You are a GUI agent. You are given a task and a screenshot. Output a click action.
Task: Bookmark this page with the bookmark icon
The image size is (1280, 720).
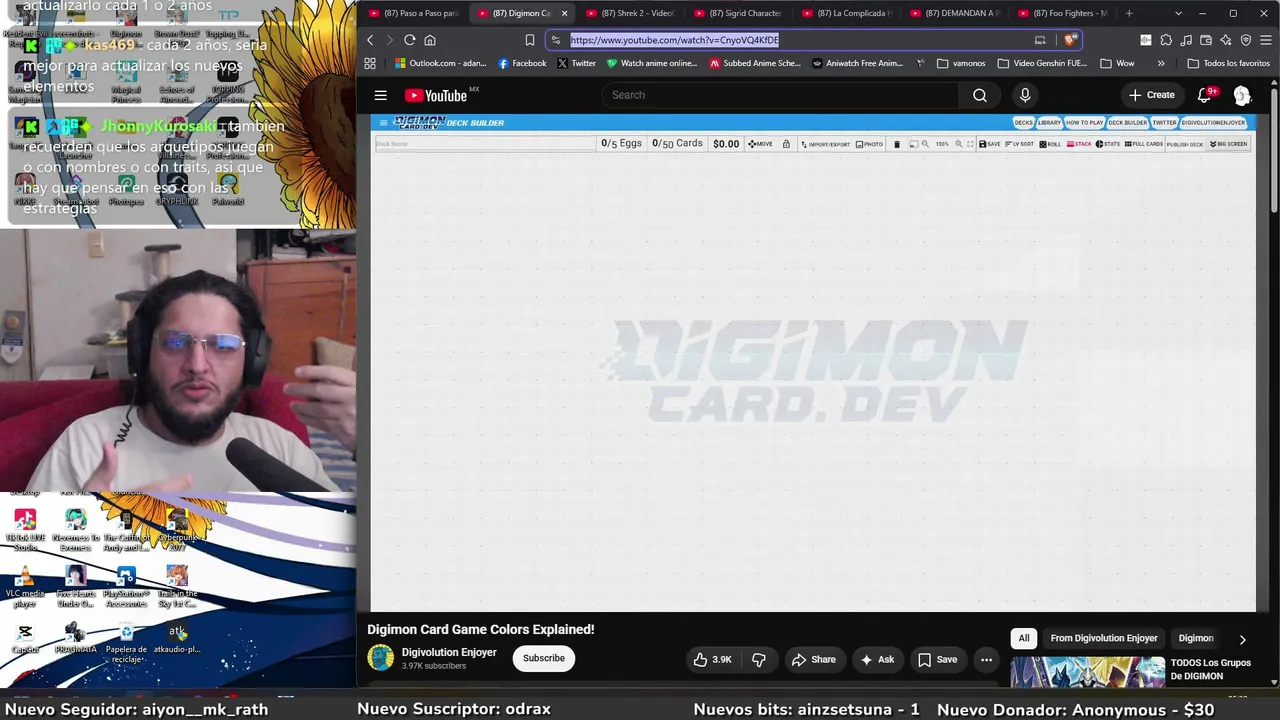[x=530, y=40]
